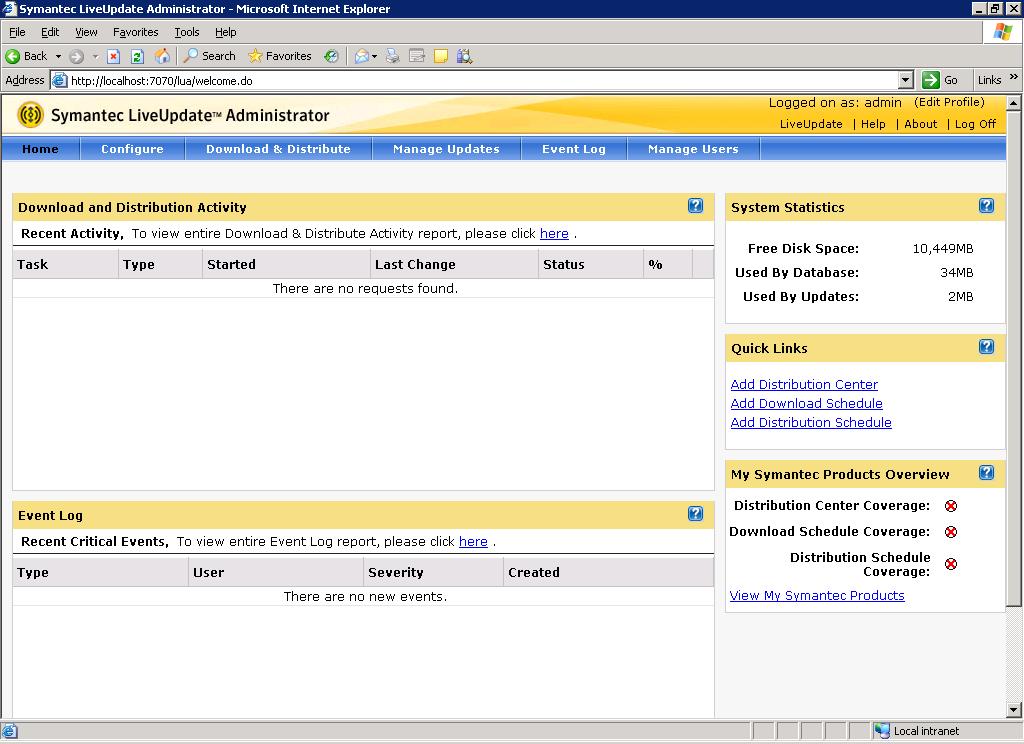Open help for My Symantec Products Overview
The width and height of the screenshot is (1024, 744).
(987, 473)
